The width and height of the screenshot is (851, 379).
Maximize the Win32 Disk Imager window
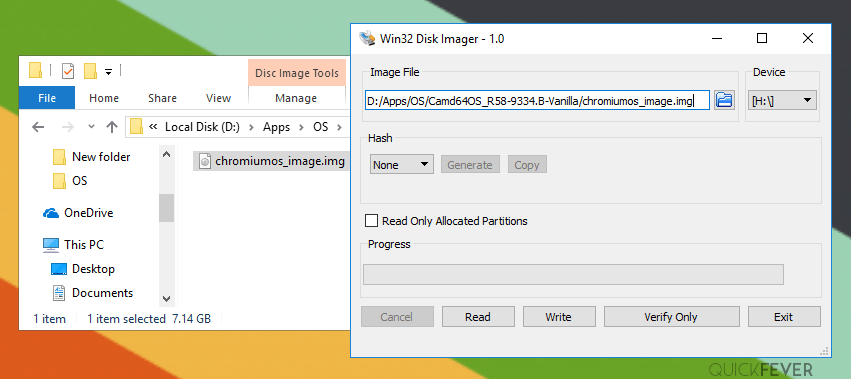[762, 38]
